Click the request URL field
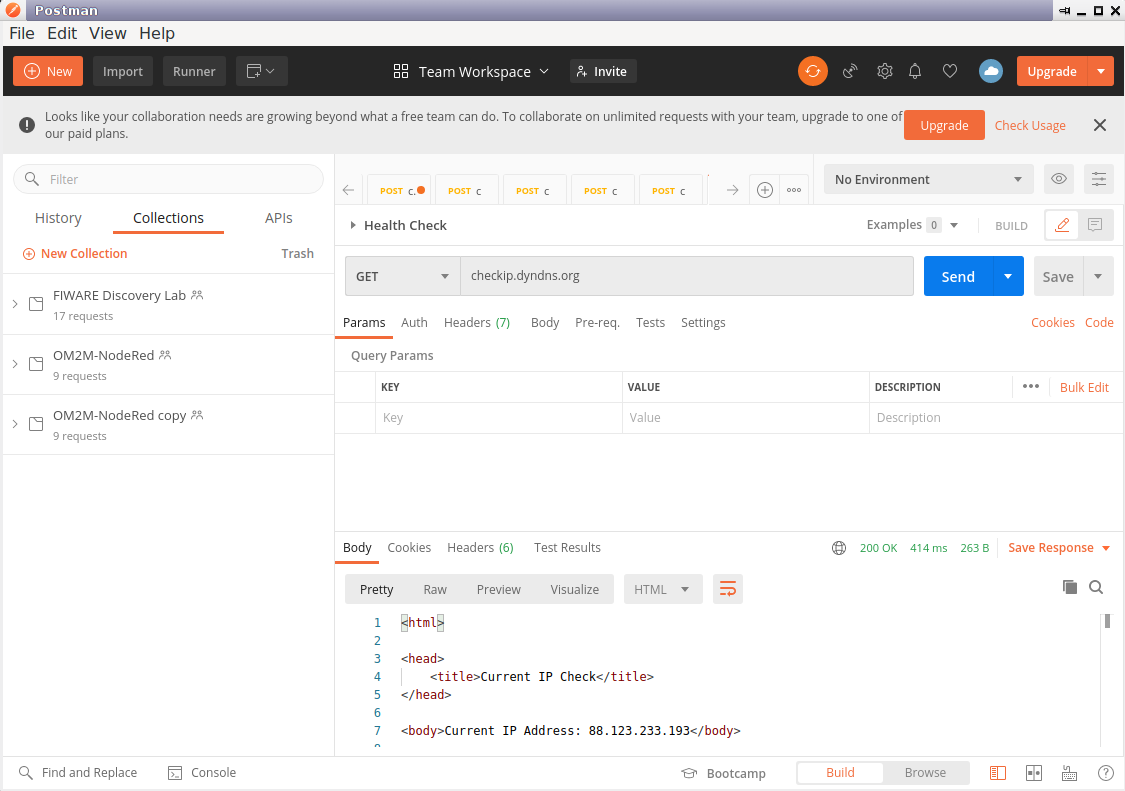1125x791 pixels. pos(687,276)
